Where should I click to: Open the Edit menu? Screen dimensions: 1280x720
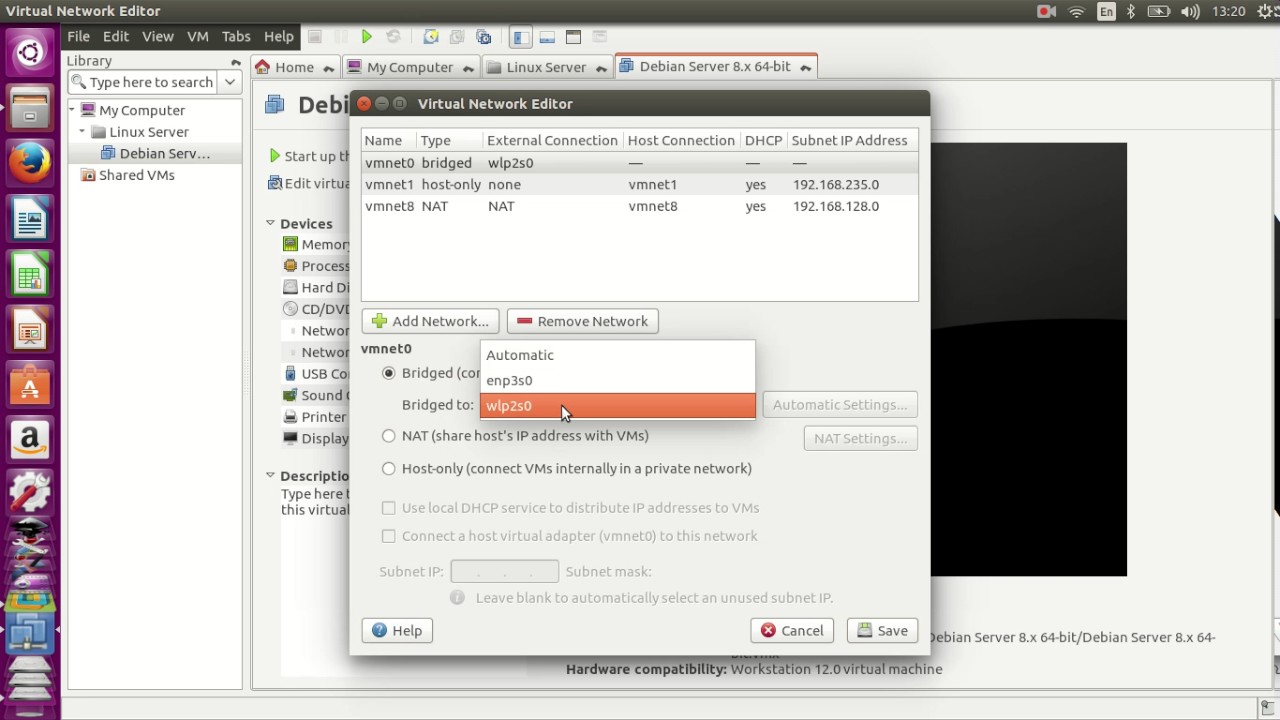116,36
